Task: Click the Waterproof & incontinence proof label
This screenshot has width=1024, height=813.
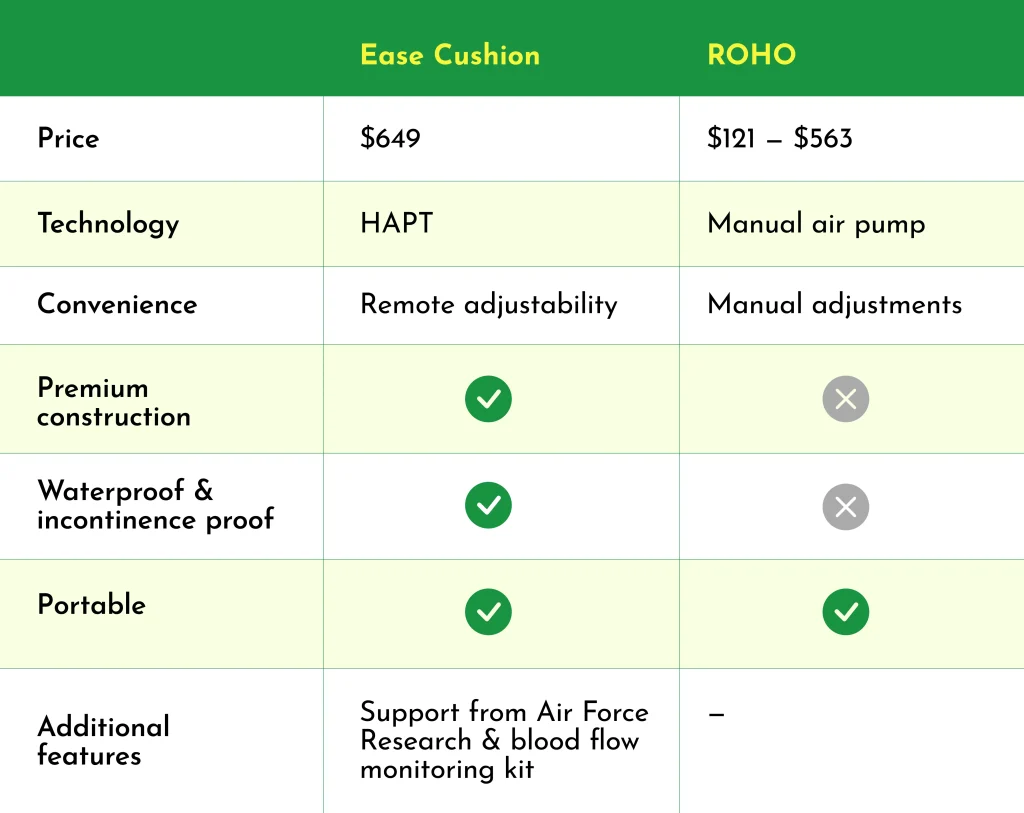Action: pyautogui.click(x=155, y=505)
